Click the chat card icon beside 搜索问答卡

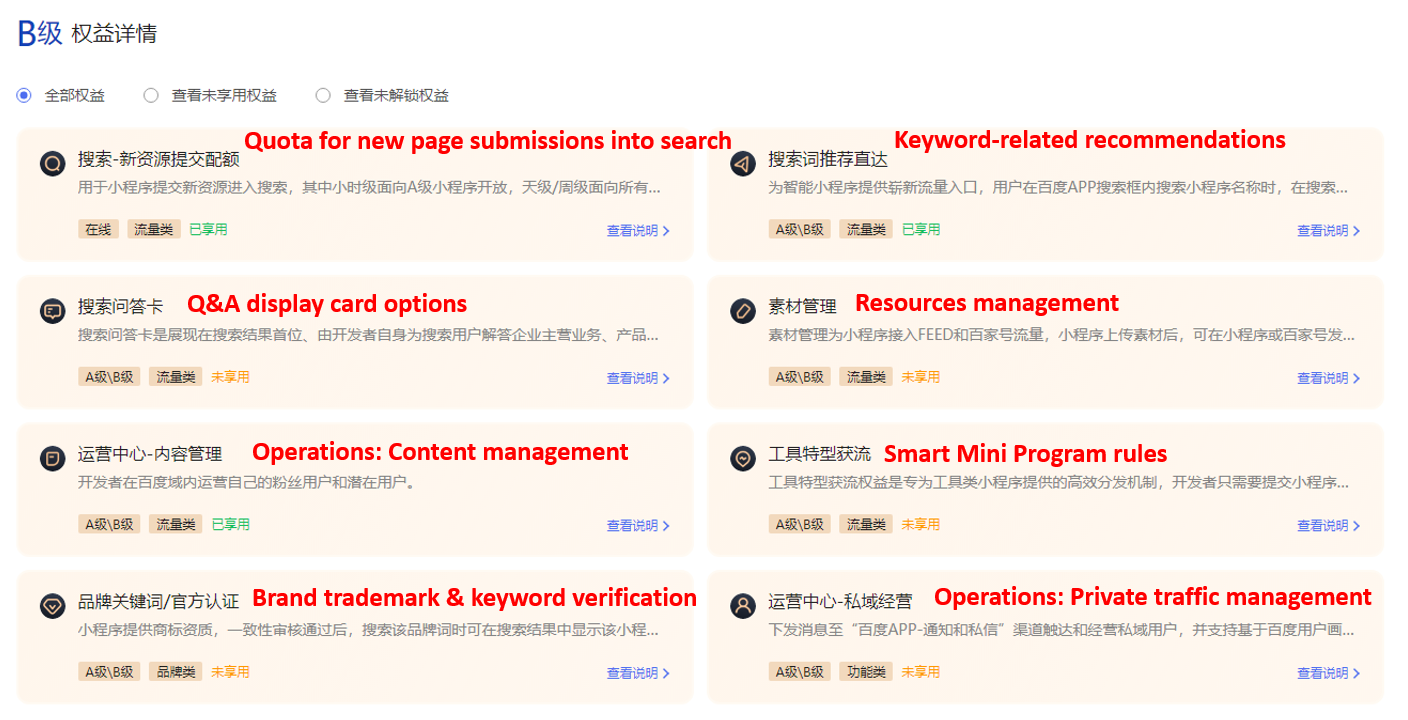point(53,310)
